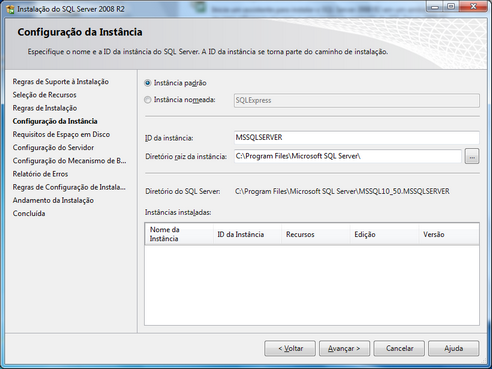Select the Instância nomeada radio button
This screenshot has width=492, height=369.
148,100
